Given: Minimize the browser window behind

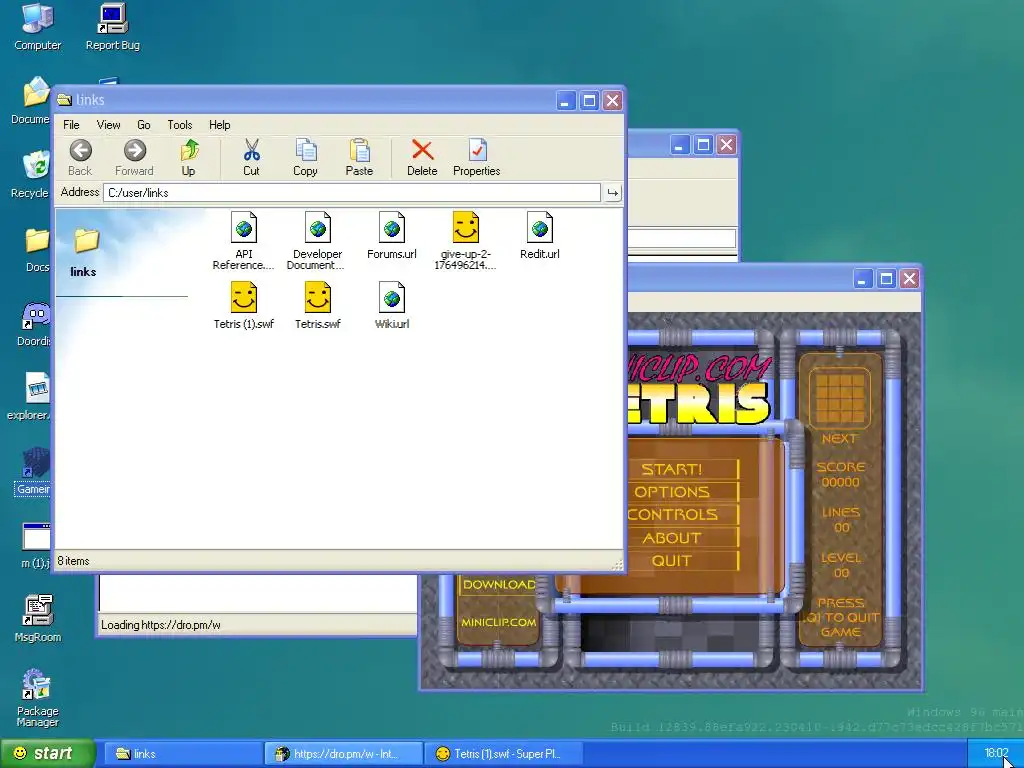Looking at the screenshot, I should pyautogui.click(x=680, y=145).
